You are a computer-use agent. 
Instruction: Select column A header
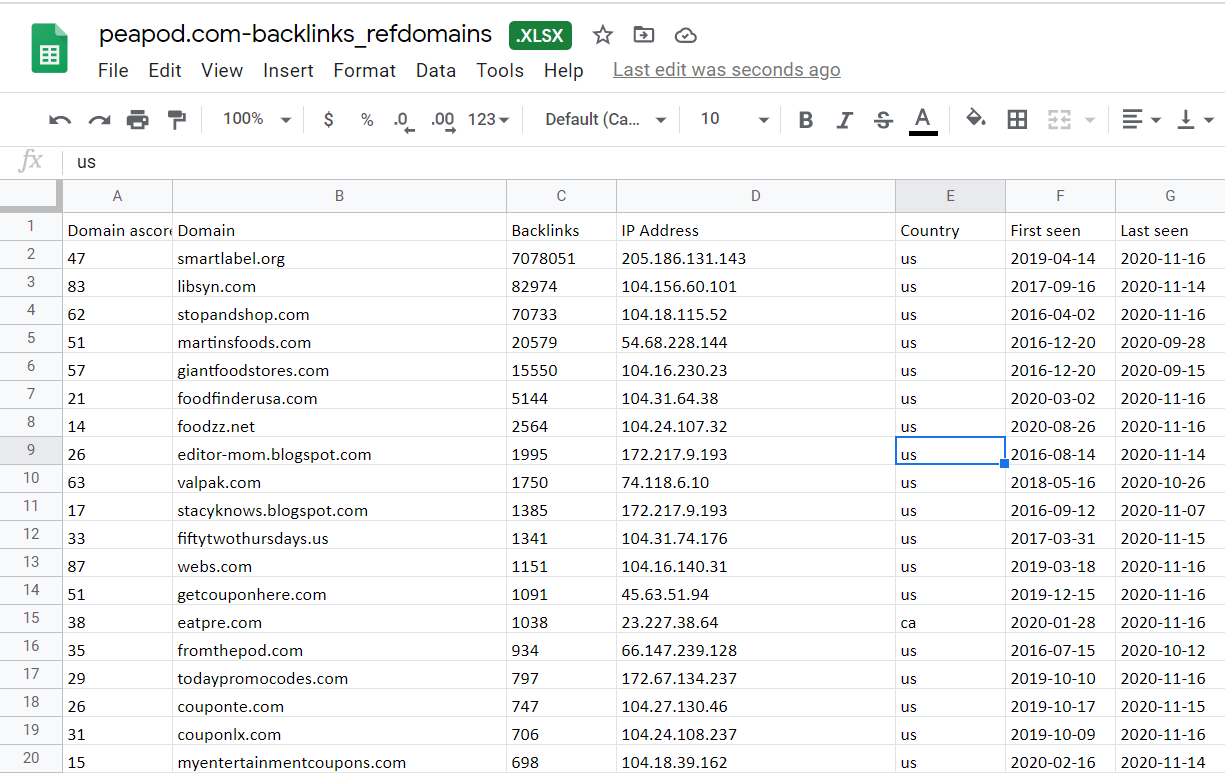coord(118,196)
